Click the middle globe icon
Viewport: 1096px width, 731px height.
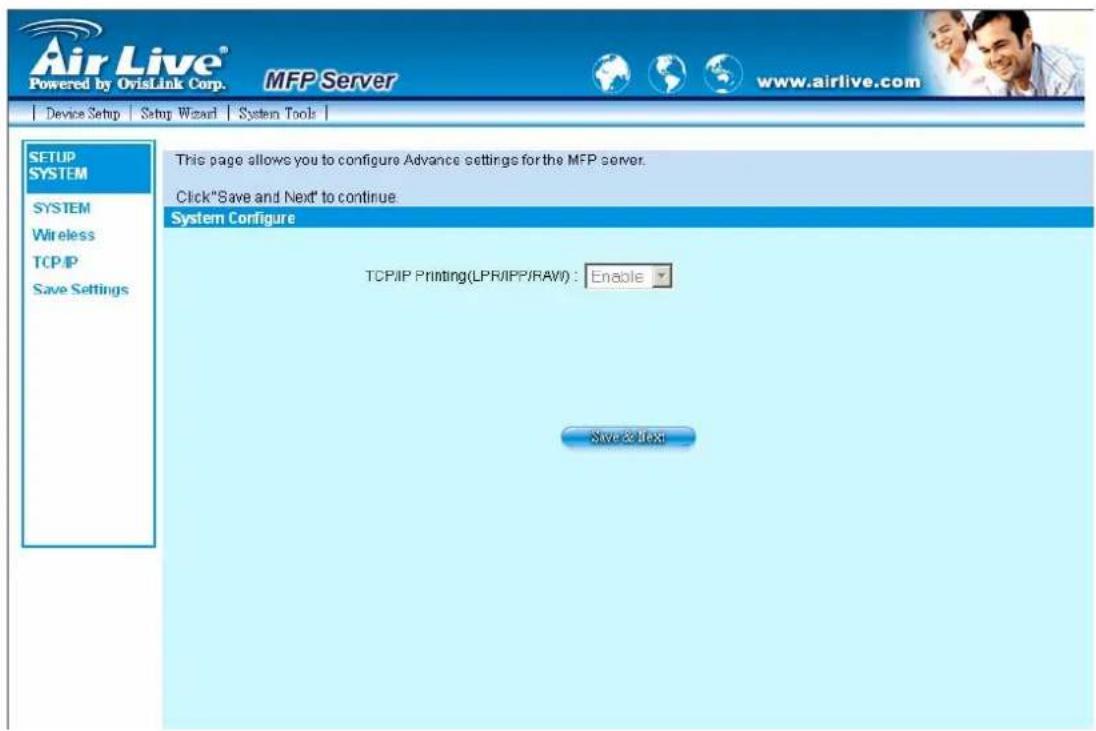click(667, 73)
